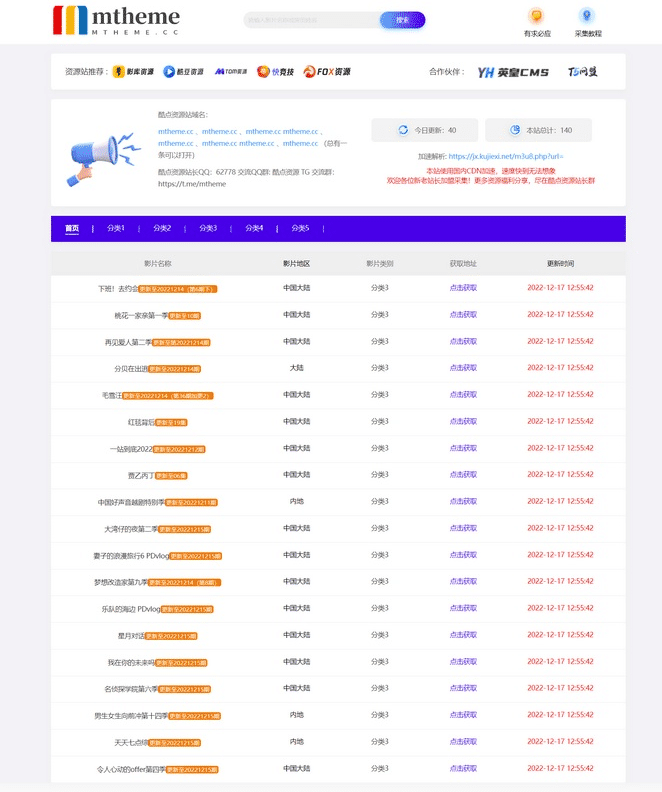Screen dimensions: 662x792
Task: Switch to the 分类3 tab
Action: (x=208, y=228)
